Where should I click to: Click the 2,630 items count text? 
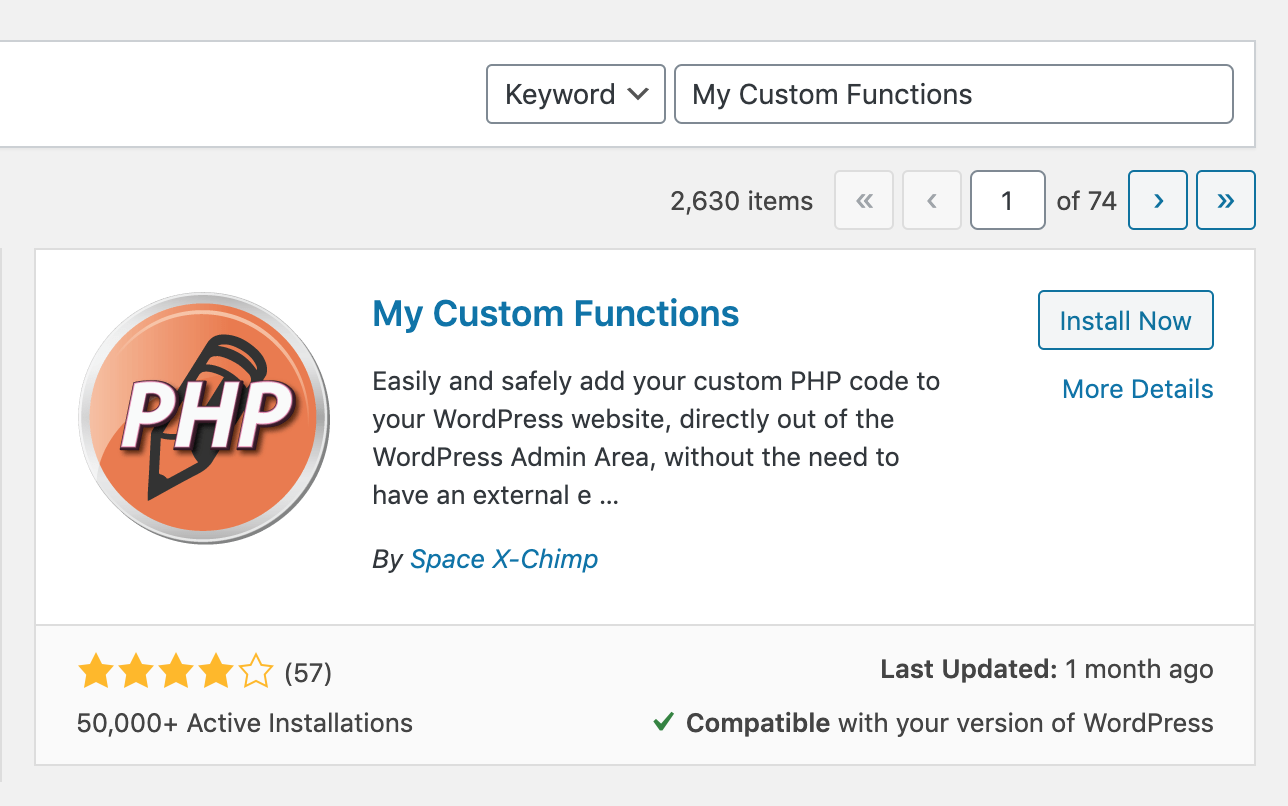click(741, 201)
